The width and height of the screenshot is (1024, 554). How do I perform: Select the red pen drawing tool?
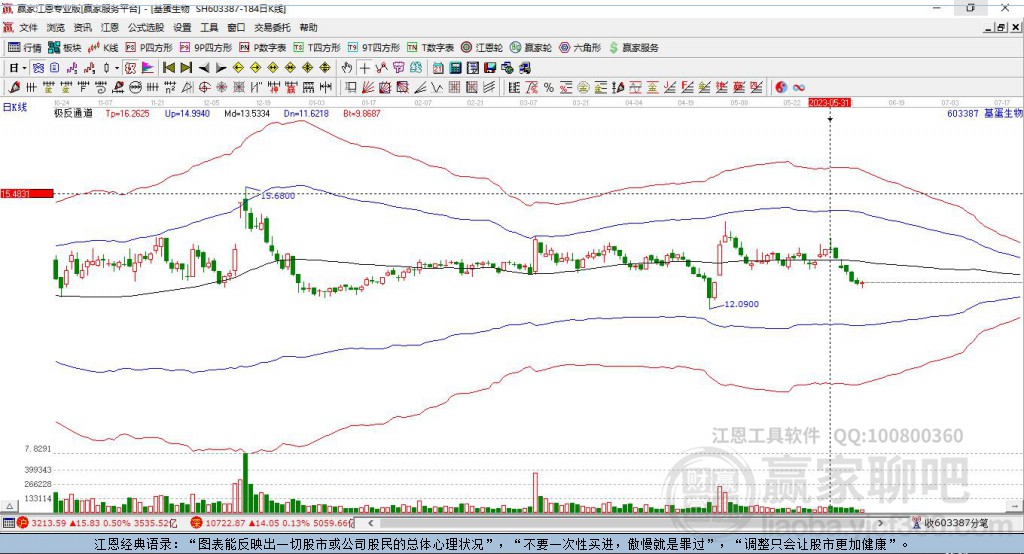pyautogui.click(x=14, y=88)
